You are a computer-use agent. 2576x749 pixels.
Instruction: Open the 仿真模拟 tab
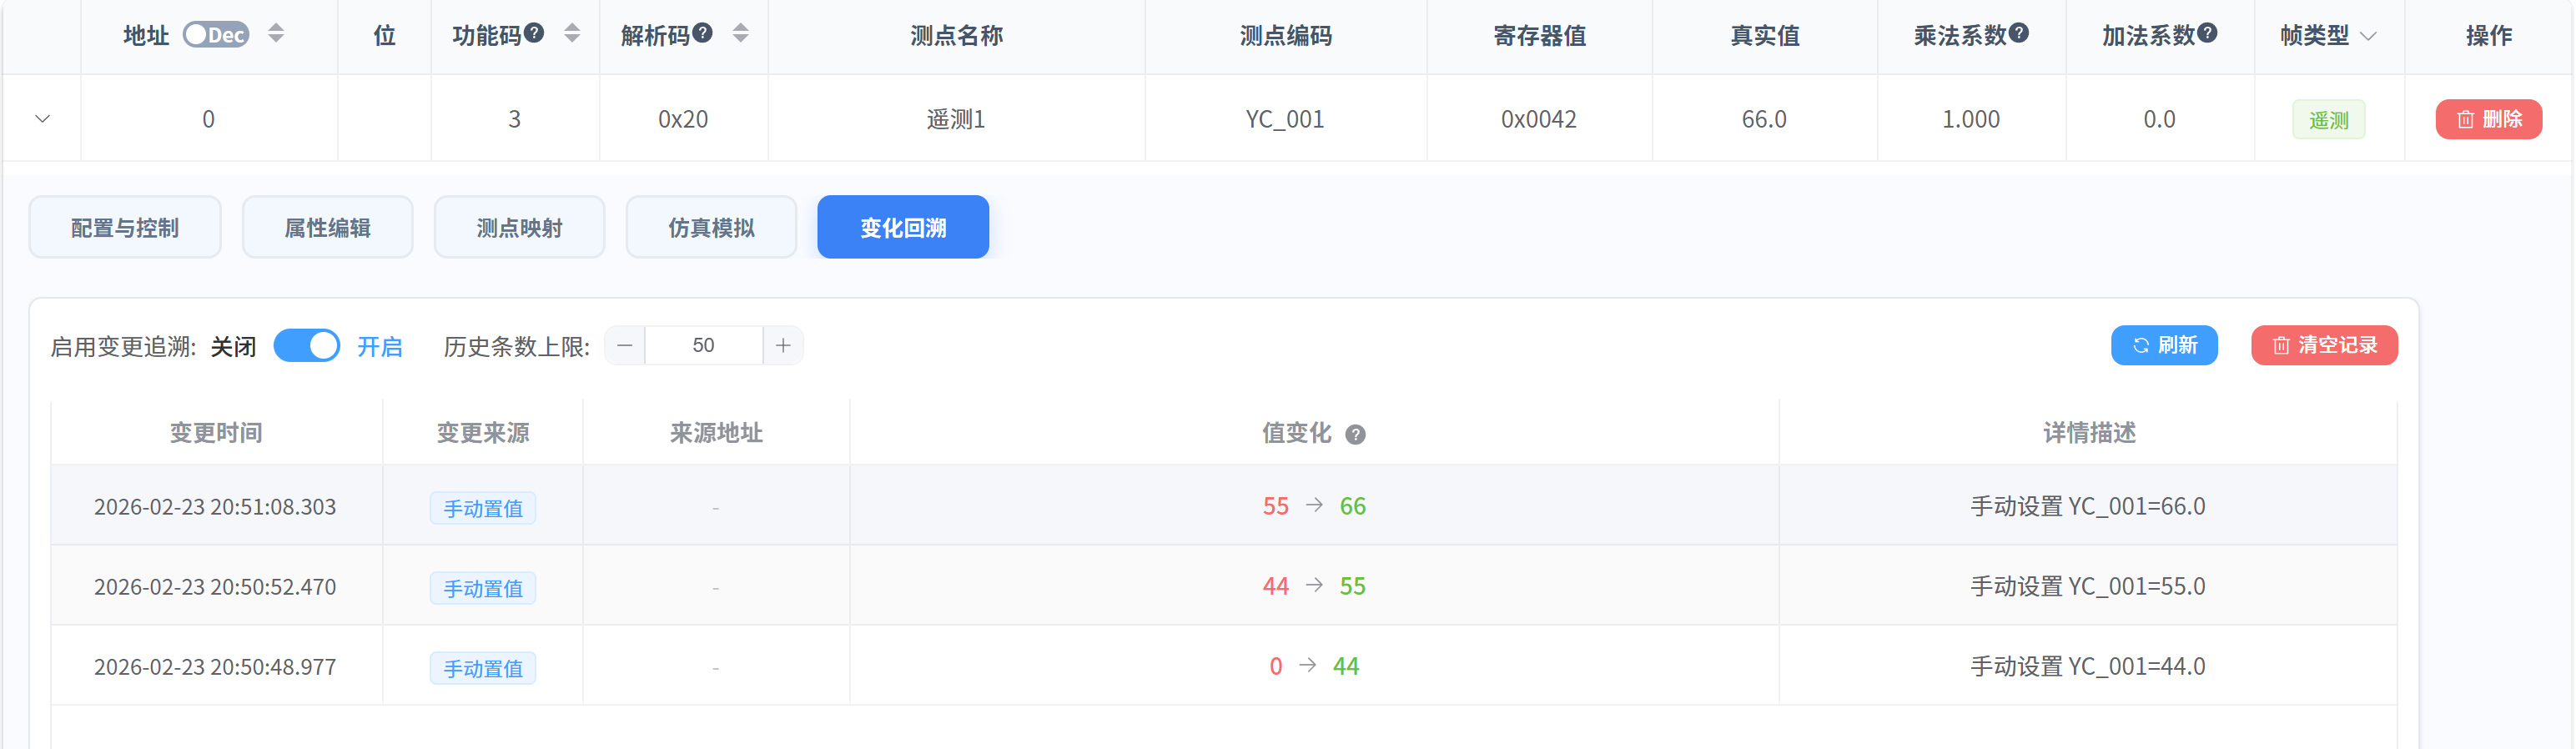pos(711,228)
